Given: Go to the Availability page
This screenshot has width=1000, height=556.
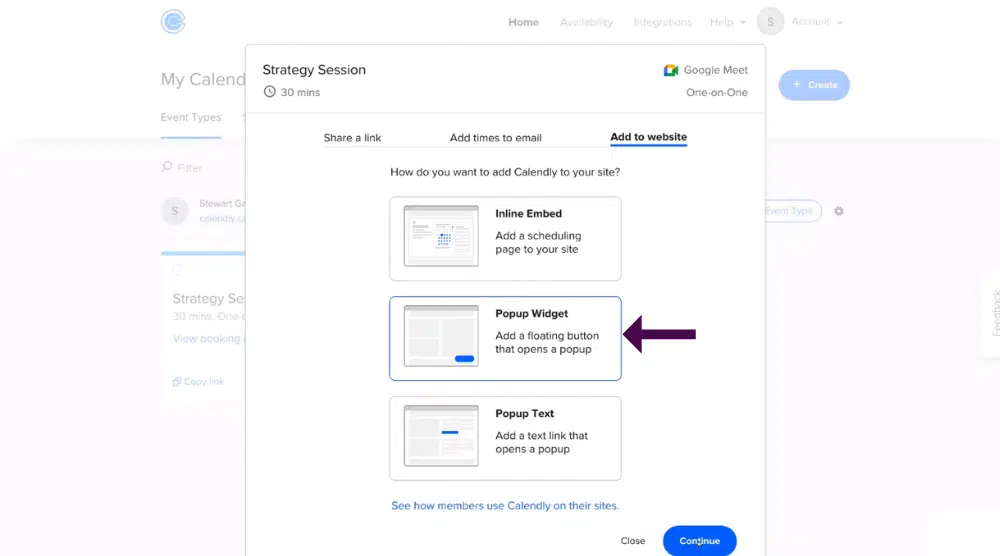Looking at the screenshot, I should point(586,22).
